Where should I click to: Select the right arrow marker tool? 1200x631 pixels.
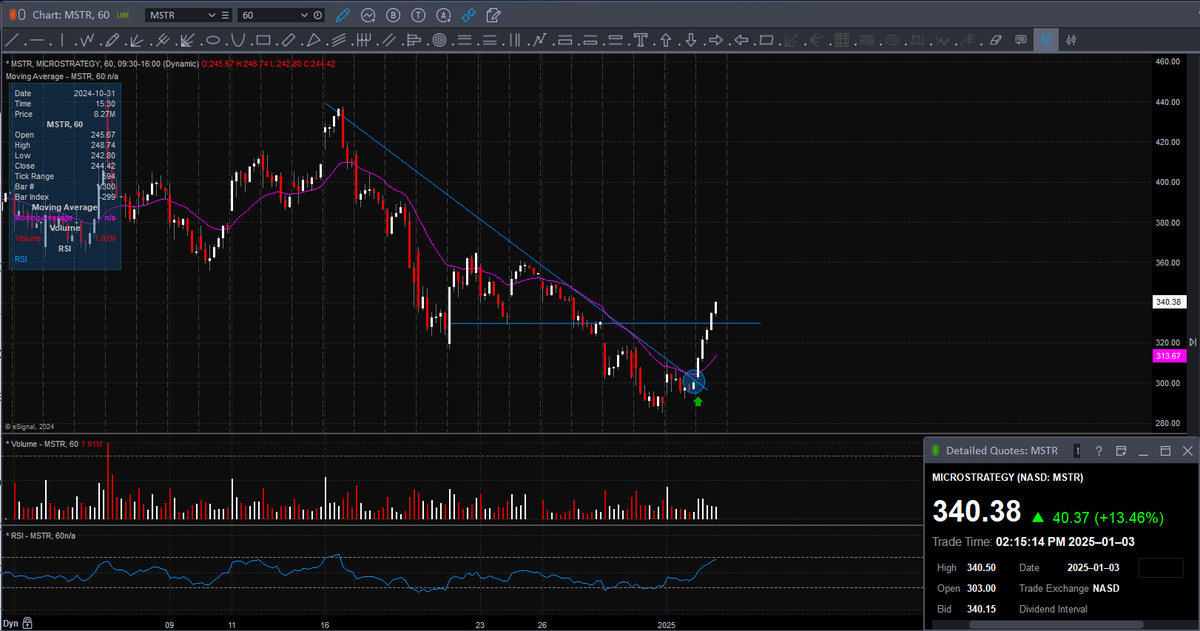pos(716,40)
